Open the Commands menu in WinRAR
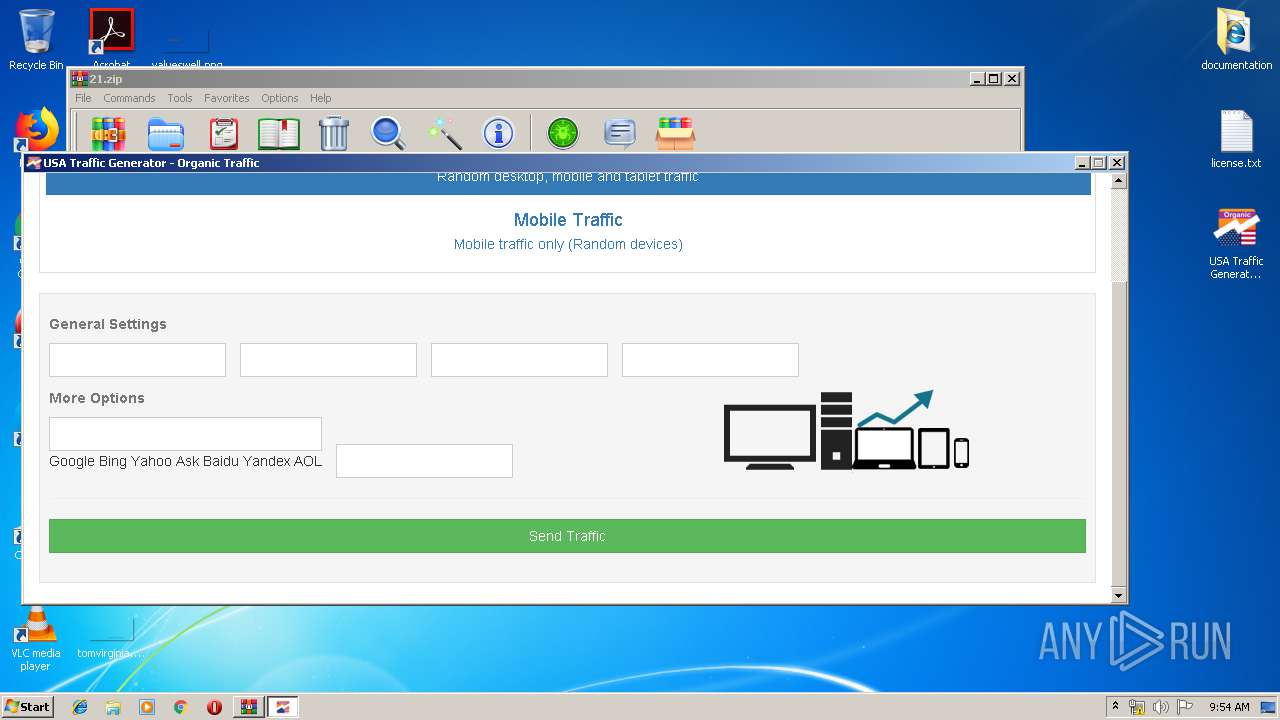Viewport: 1280px width, 720px height. [x=129, y=98]
